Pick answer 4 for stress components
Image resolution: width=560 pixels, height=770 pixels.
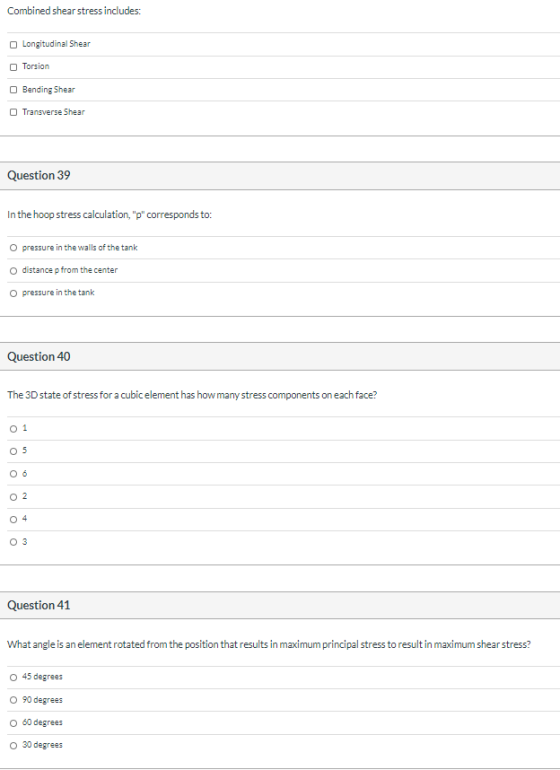point(13,520)
